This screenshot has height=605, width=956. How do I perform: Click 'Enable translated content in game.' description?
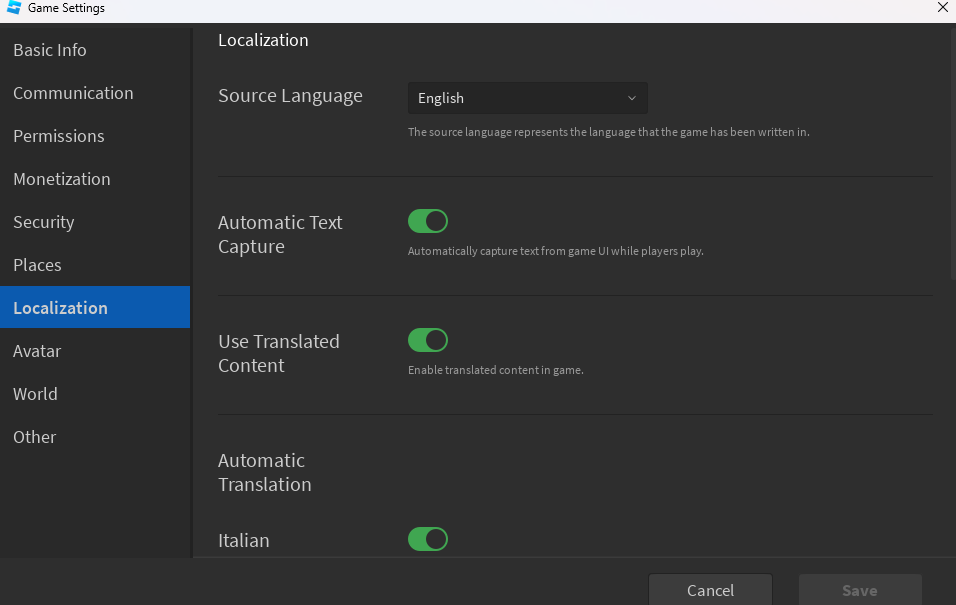click(x=496, y=370)
